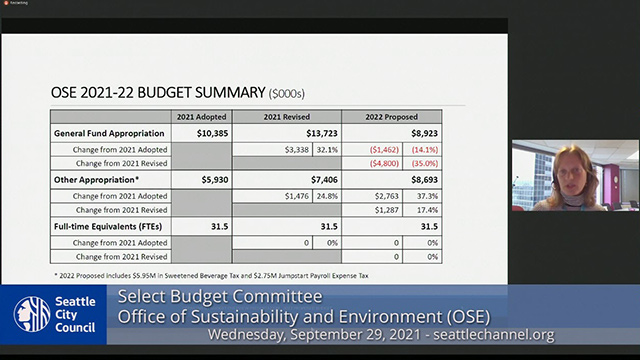Viewport: 640px width, 360px height.
Task: Click 'Office of Sustainability and Environment (OSE)' caption
Action: click(304, 316)
